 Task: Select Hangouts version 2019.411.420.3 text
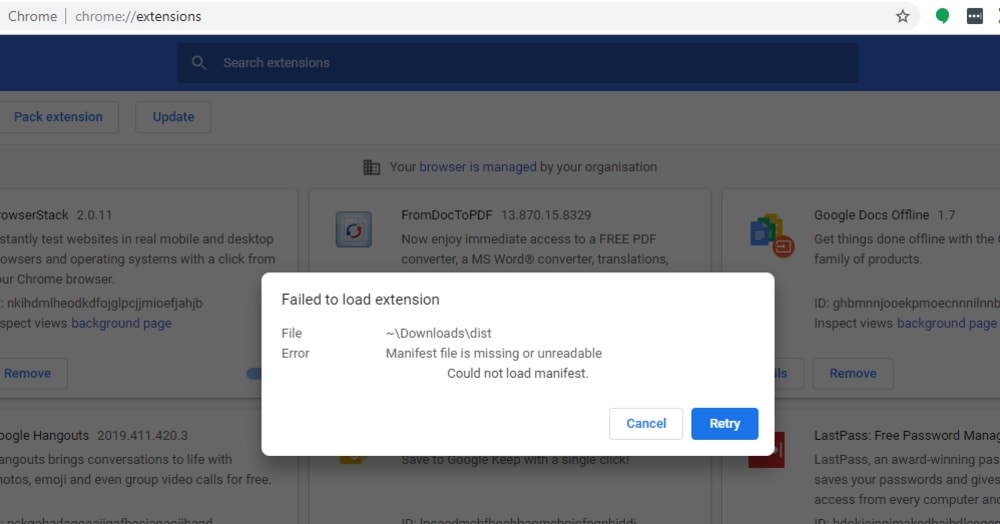[142, 435]
